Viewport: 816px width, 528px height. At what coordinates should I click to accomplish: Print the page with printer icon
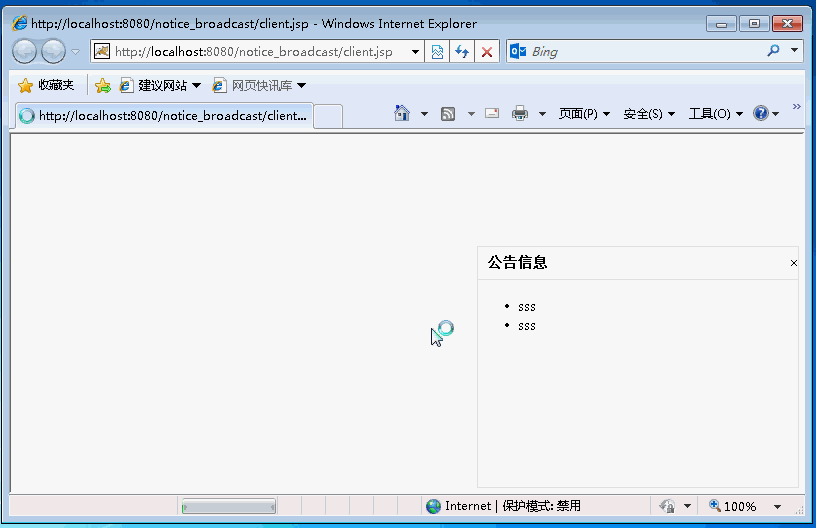point(520,113)
